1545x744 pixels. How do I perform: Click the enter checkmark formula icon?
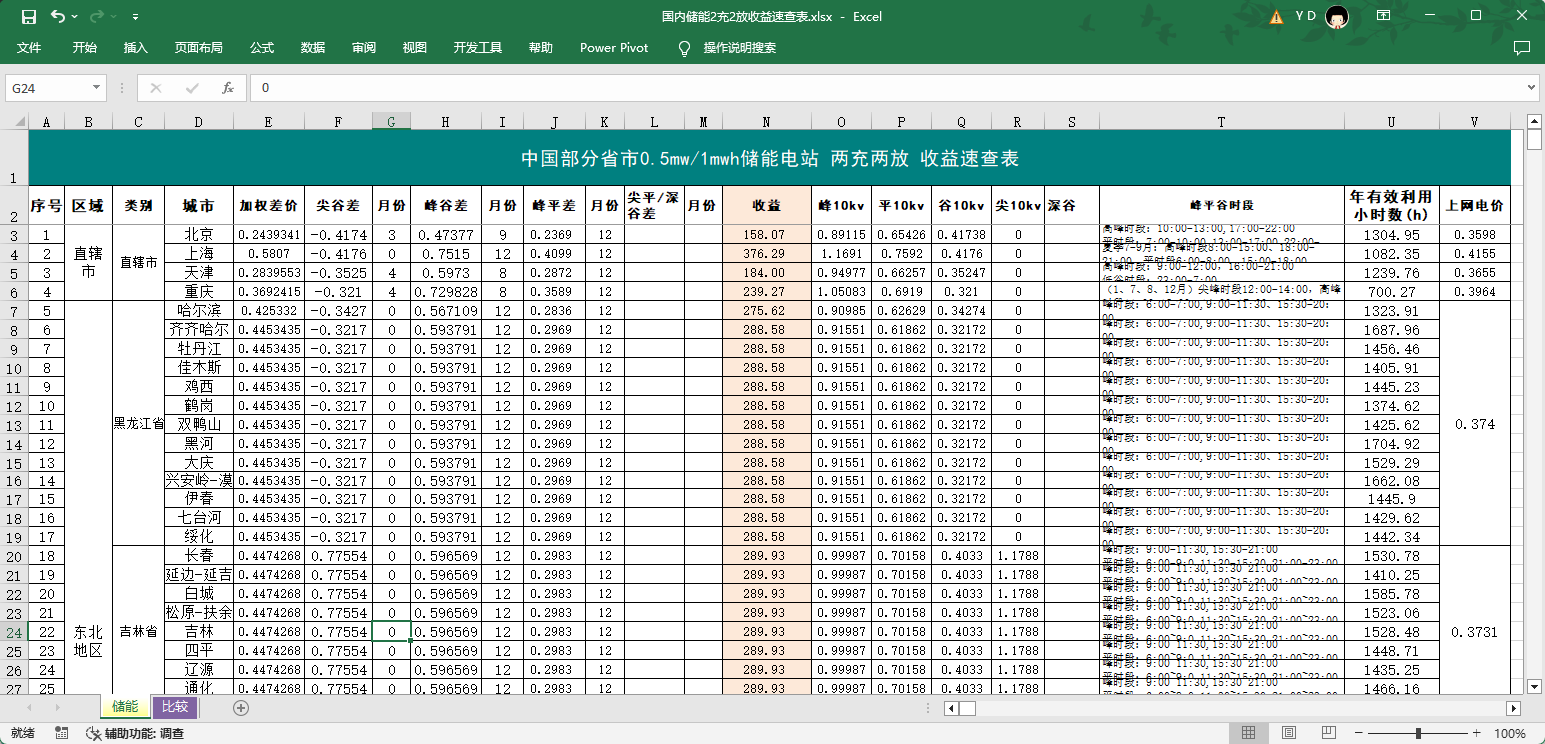[x=192, y=88]
